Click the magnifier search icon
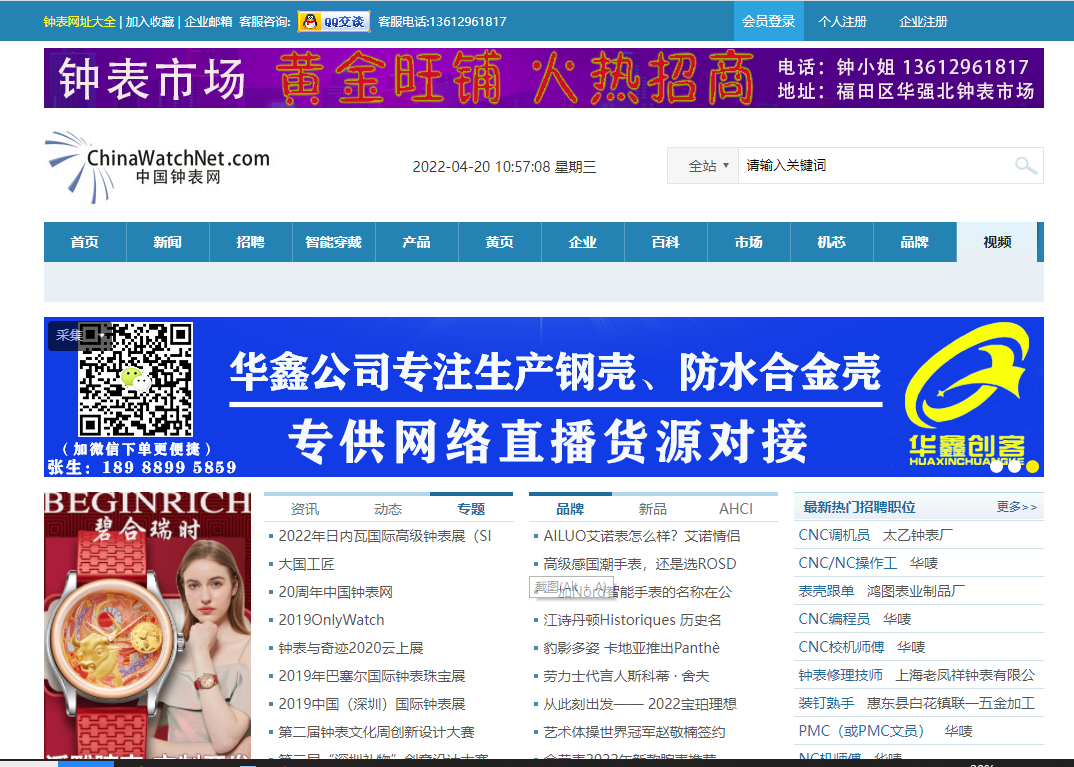This screenshot has width=1074, height=767. tap(1025, 166)
